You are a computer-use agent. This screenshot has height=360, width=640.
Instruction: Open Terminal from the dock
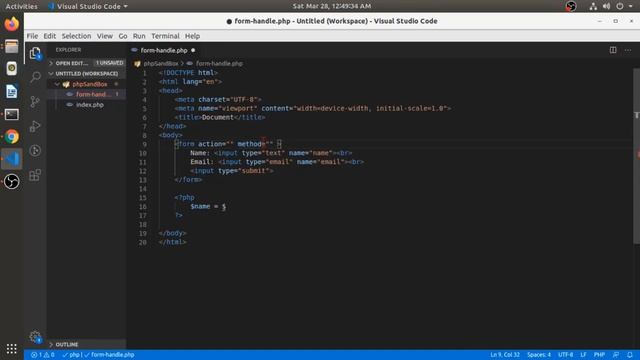[11, 114]
